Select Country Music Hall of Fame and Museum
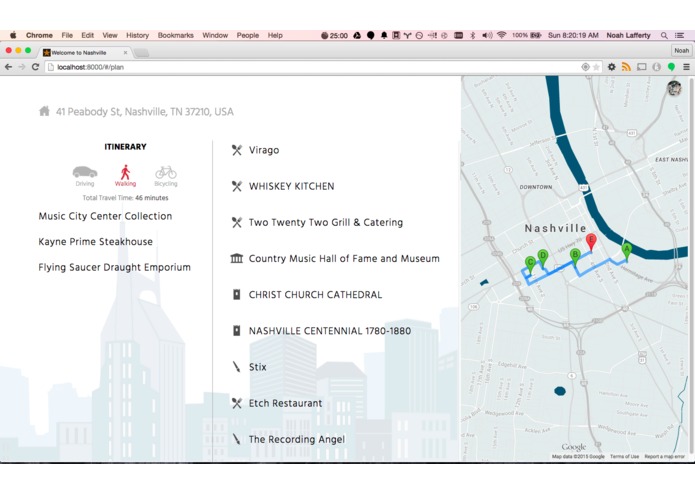The width and height of the screenshot is (695, 494). [x=344, y=258]
